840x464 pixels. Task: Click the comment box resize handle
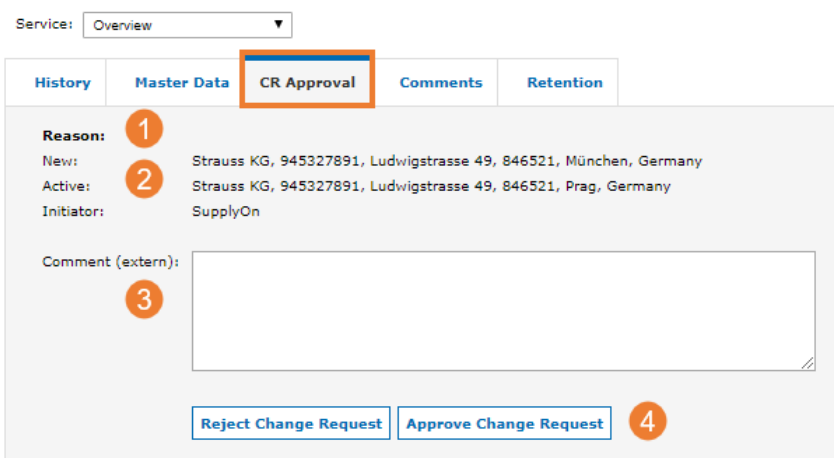tap(807, 363)
